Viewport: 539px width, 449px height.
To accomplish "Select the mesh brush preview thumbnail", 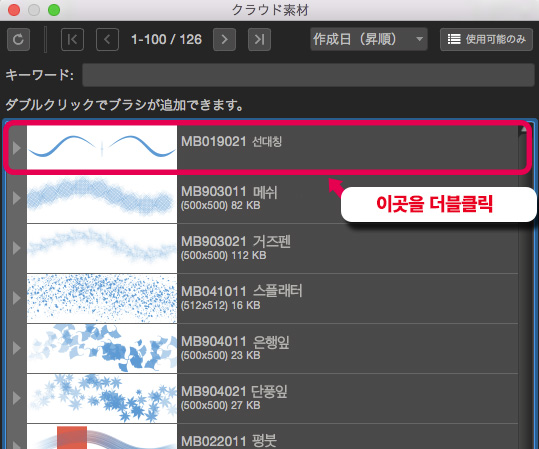I will tap(102, 198).
